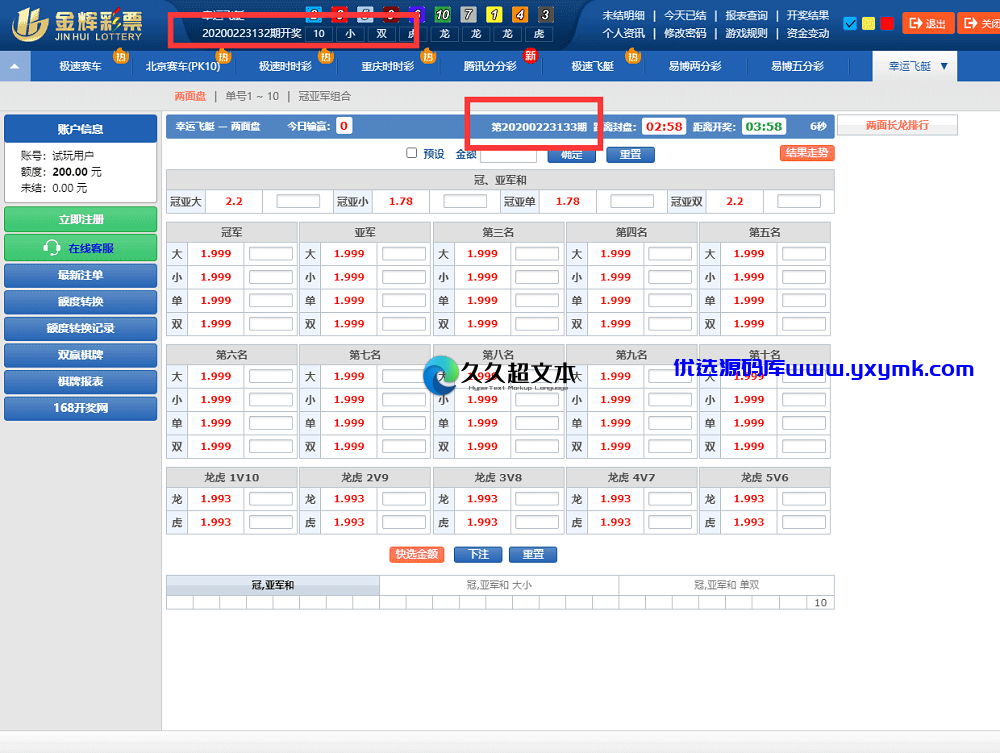Image resolution: width=1000 pixels, height=753 pixels.
Task: Select the 冠,亚军和 大小 history tab
Action: click(499, 585)
